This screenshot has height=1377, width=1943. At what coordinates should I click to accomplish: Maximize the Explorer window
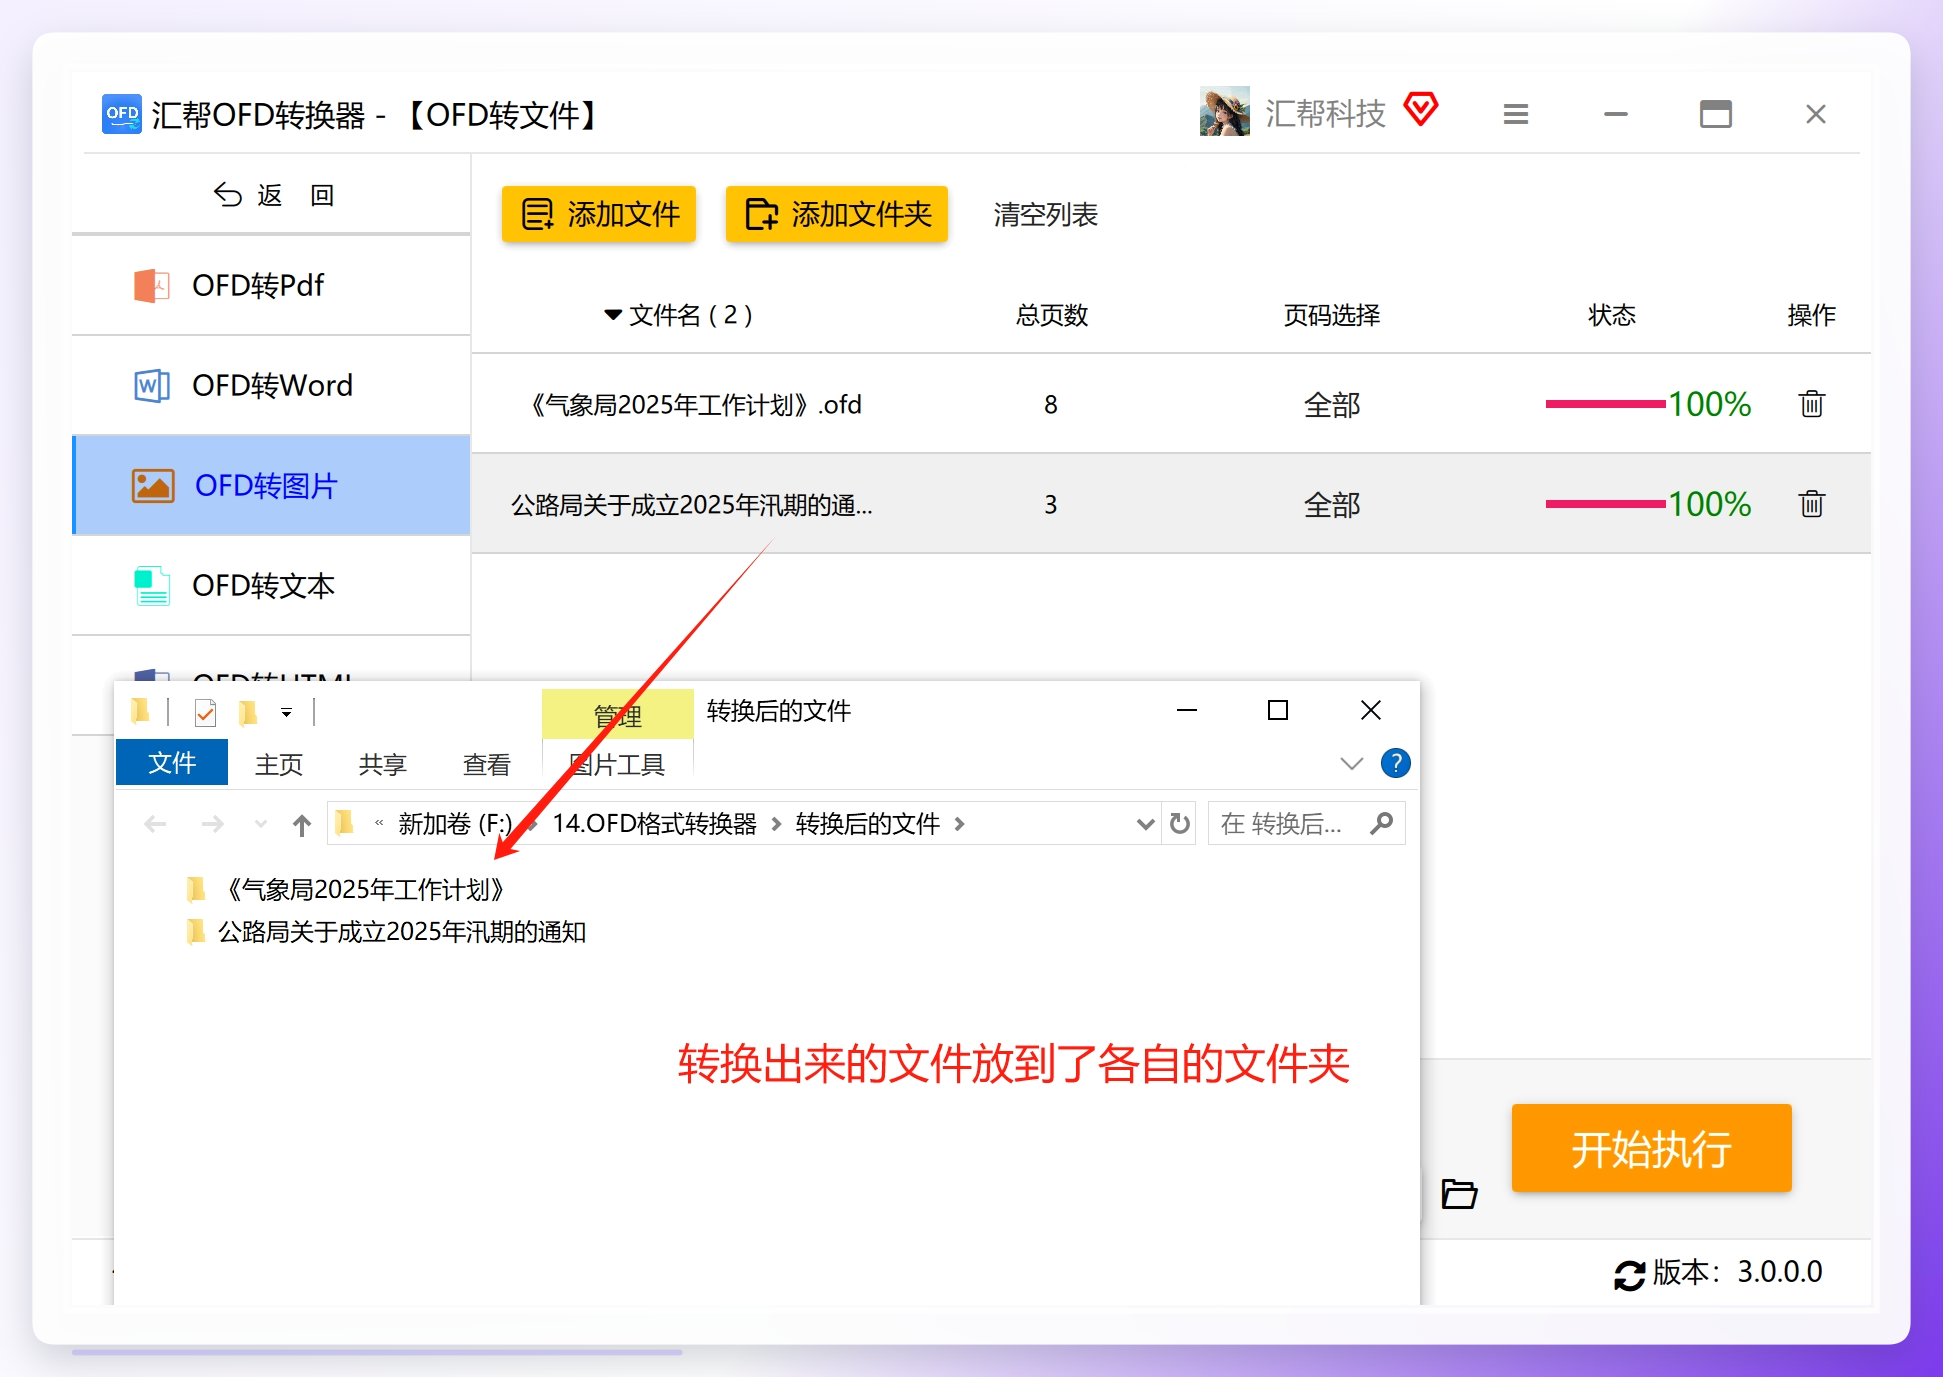coord(1278,710)
